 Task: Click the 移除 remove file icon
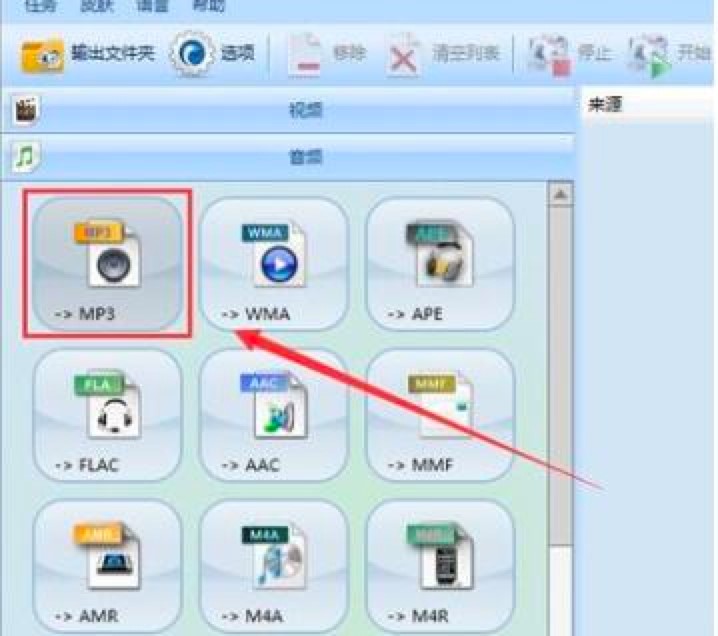304,54
